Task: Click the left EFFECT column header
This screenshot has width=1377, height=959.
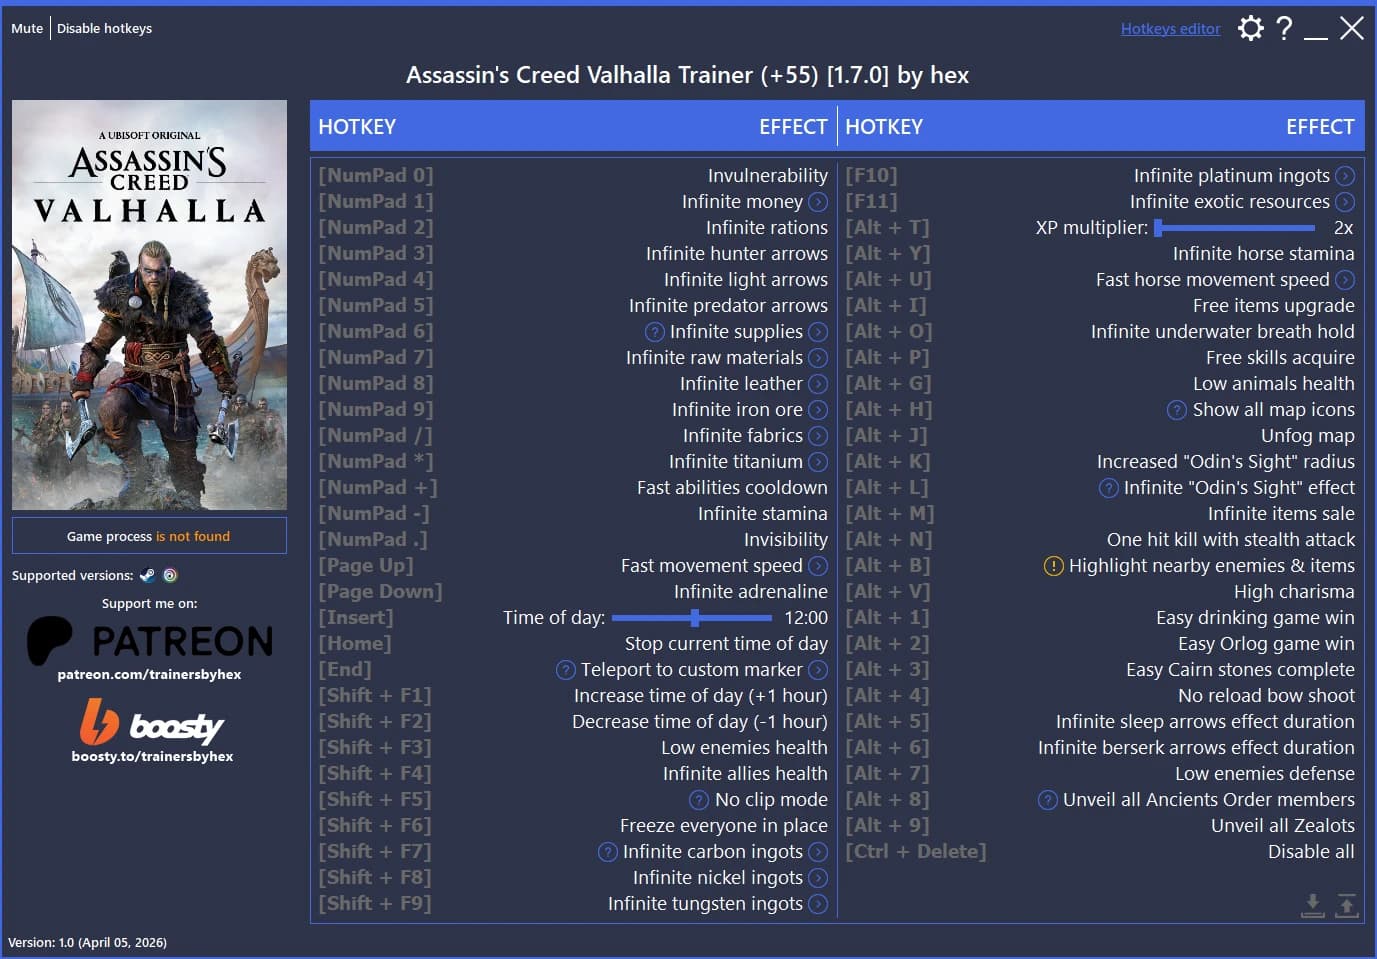Action: coord(793,127)
